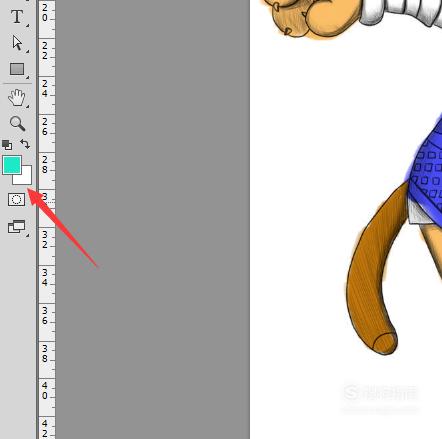
Task: Select the Path Selection arrow tool
Action: coord(17,43)
